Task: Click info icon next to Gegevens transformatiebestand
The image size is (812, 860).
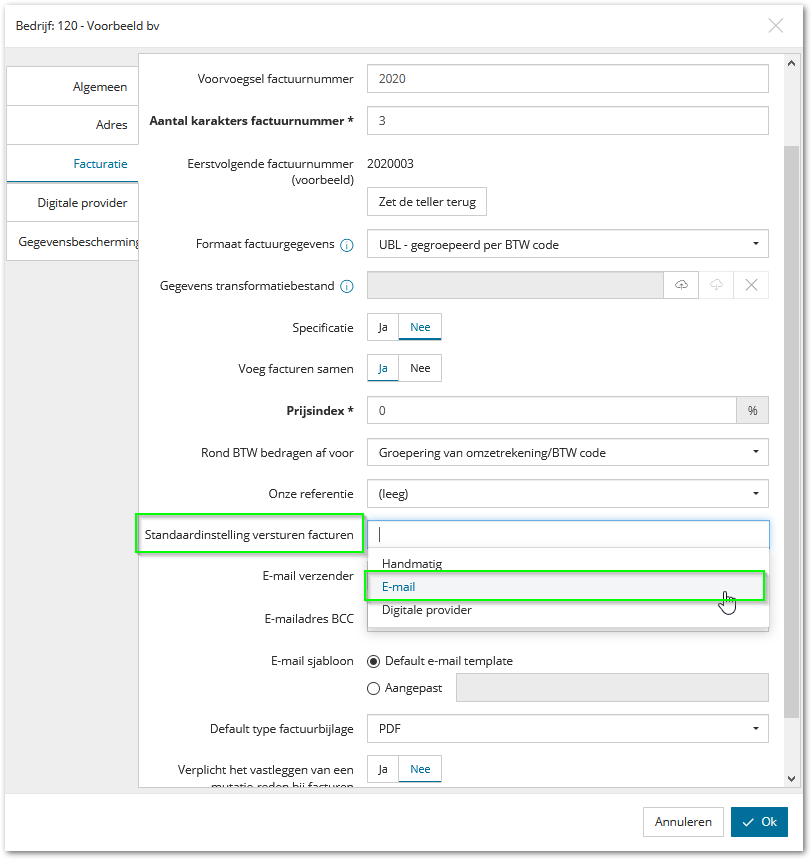Action: pos(347,286)
